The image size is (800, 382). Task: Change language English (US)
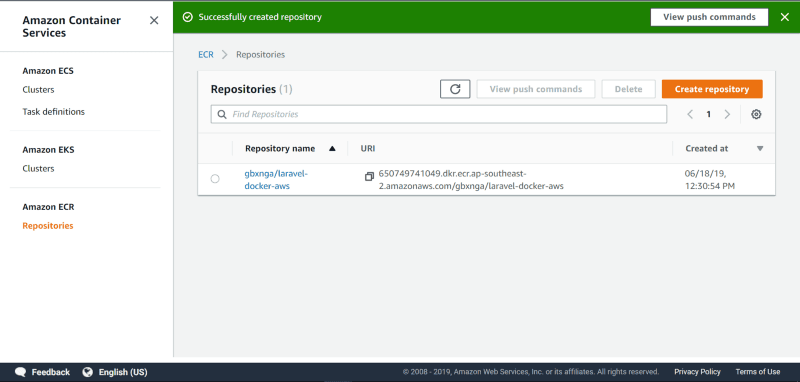pyautogui.click(x=123, y=372)
